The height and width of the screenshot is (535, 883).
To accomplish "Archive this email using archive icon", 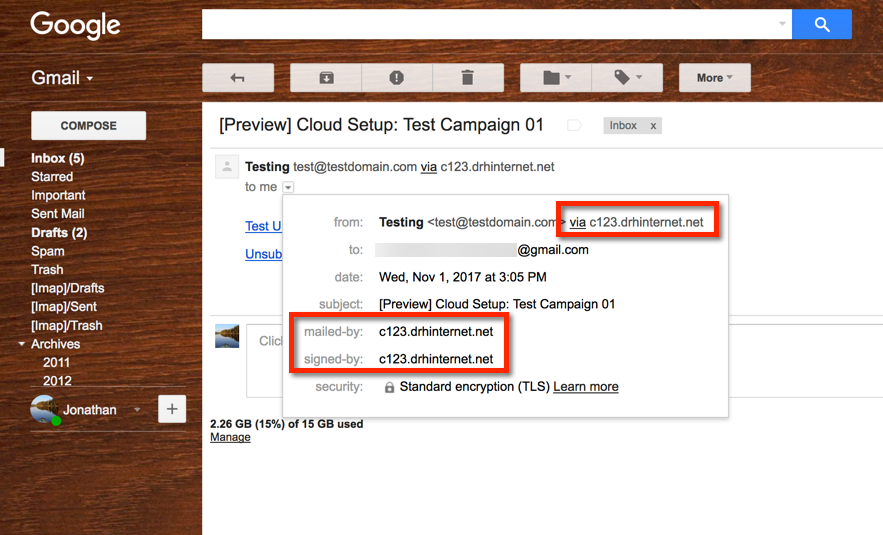I will 326,78.
